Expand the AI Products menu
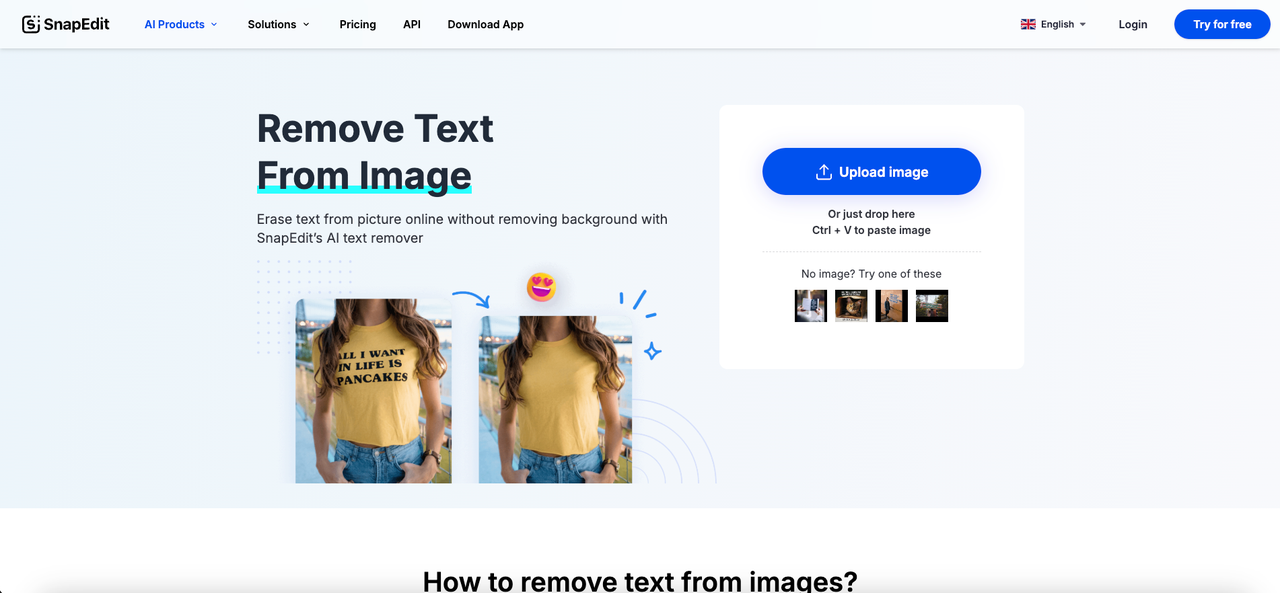The width and height of the screenshot is (1280, 593). [x=181, y=24]
